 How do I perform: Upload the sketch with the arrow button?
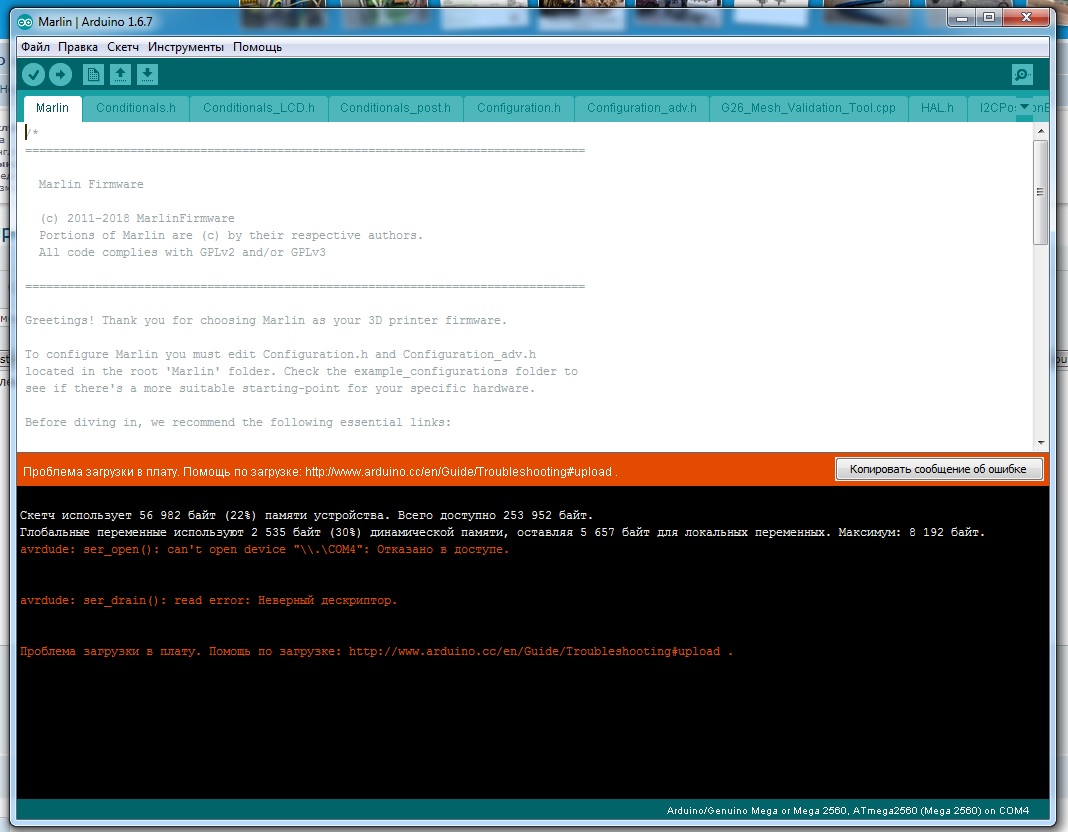click(x=61, y=74)
